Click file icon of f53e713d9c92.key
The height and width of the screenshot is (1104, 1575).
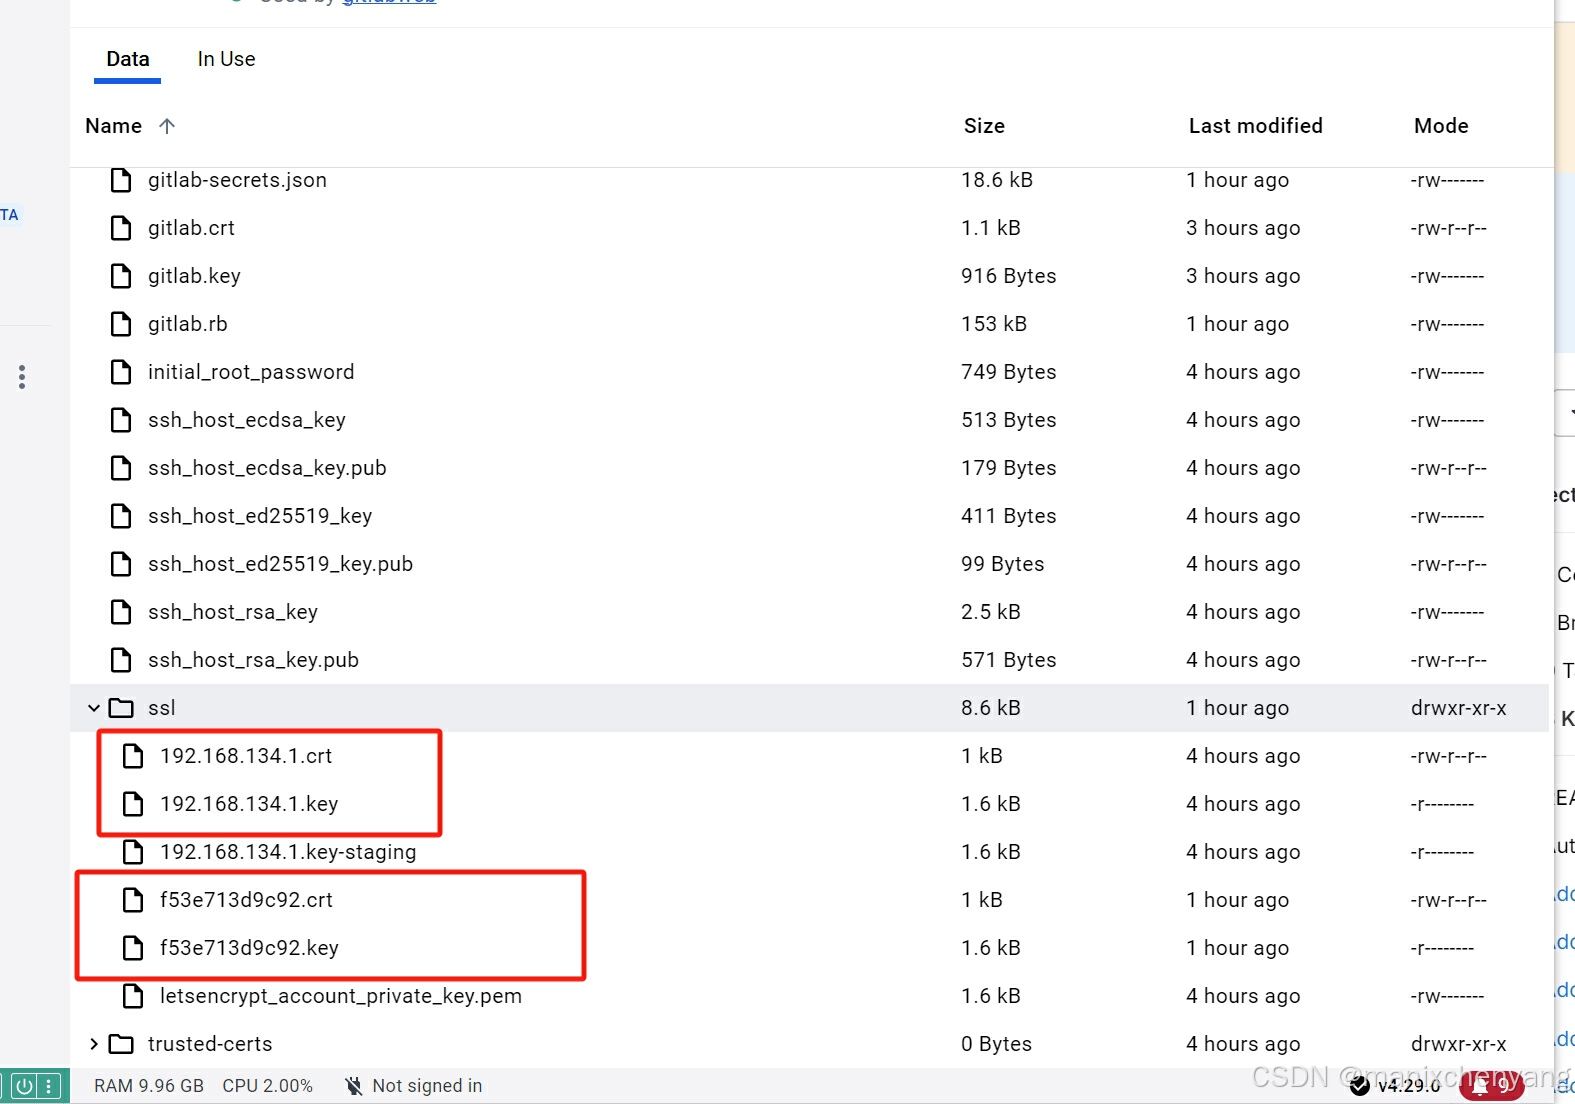tap(133, 948)
